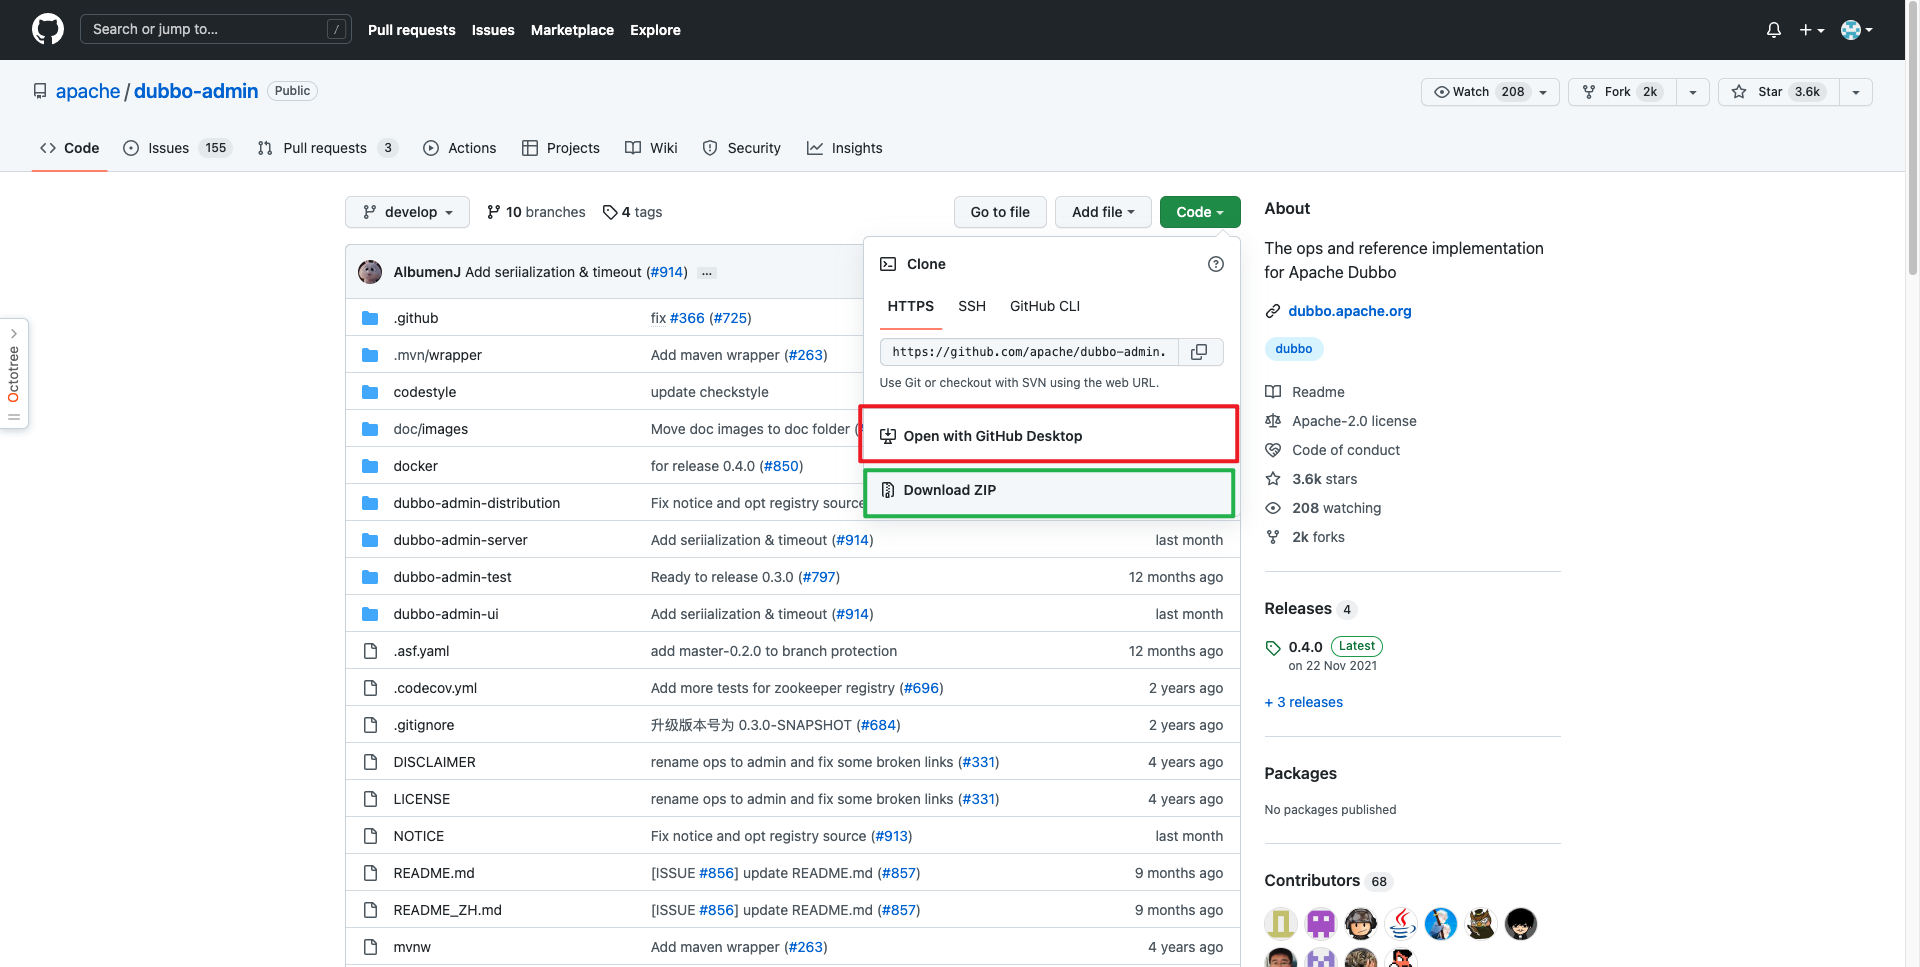Click the release 0.4.0 tag icon
Viewport: 1920px width, 967px height.
pos(1273,647)
